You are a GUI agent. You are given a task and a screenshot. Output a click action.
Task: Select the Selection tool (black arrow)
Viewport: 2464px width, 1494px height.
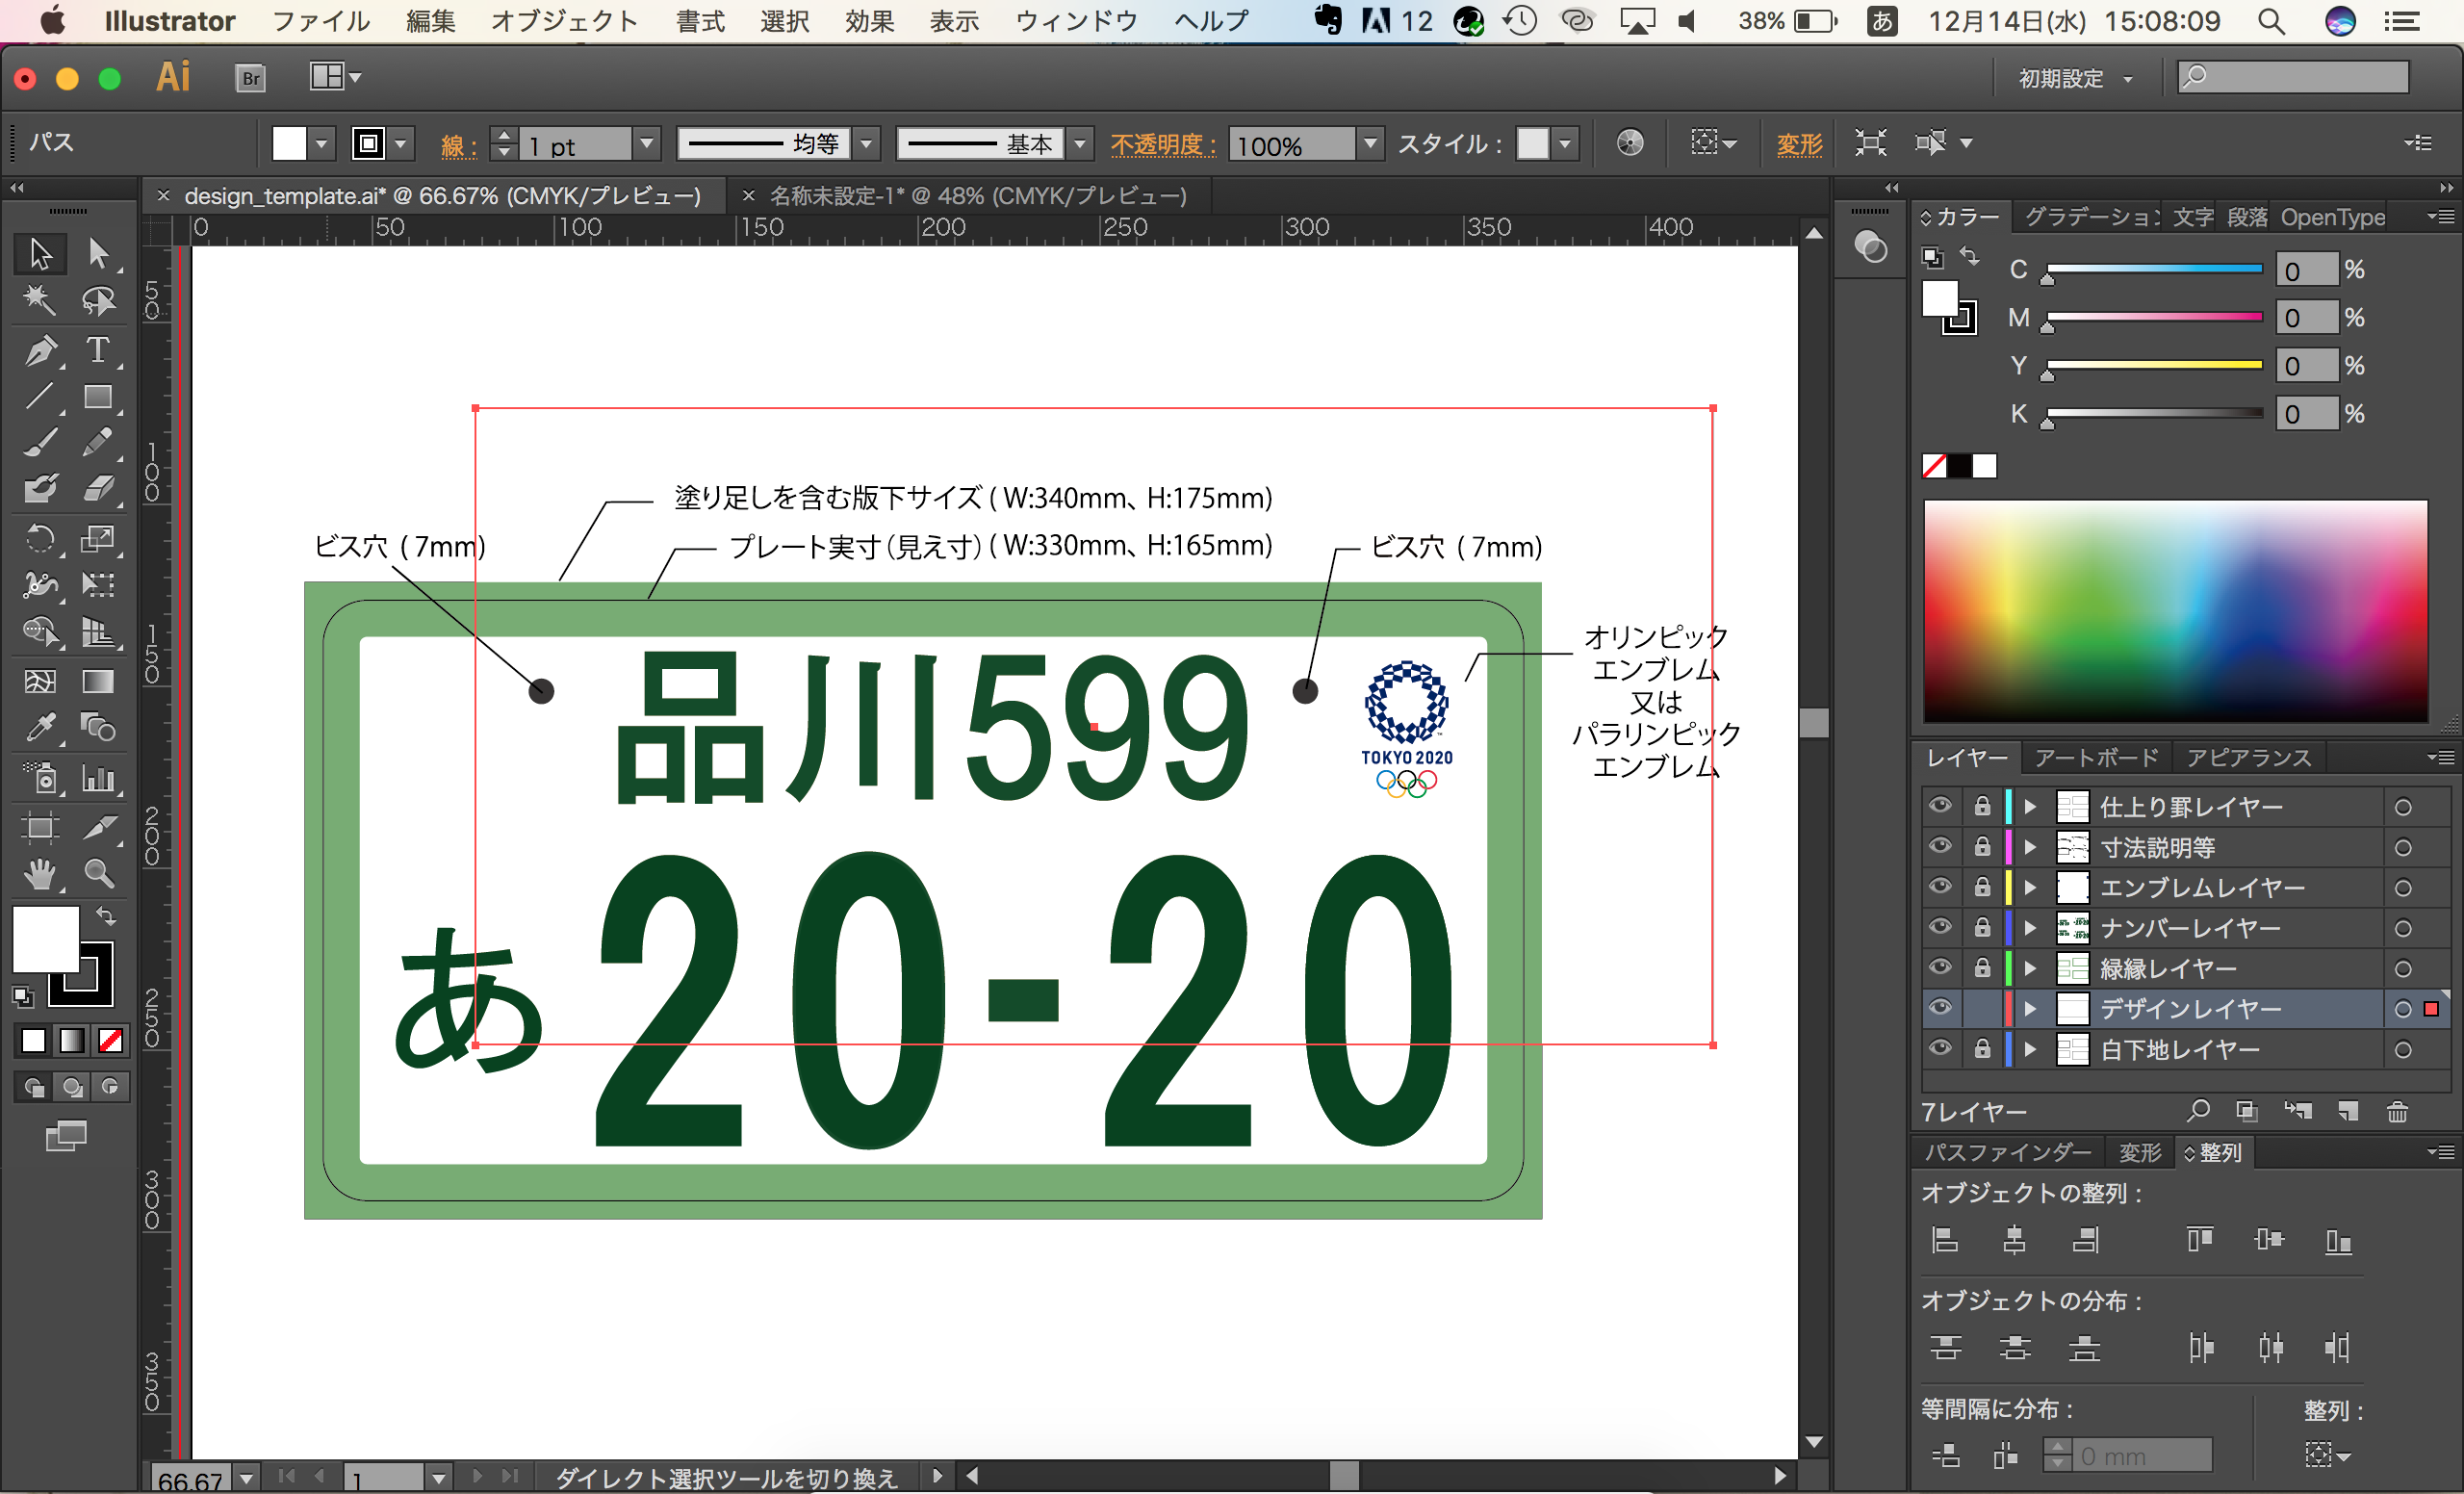click(x=40, y=253)
